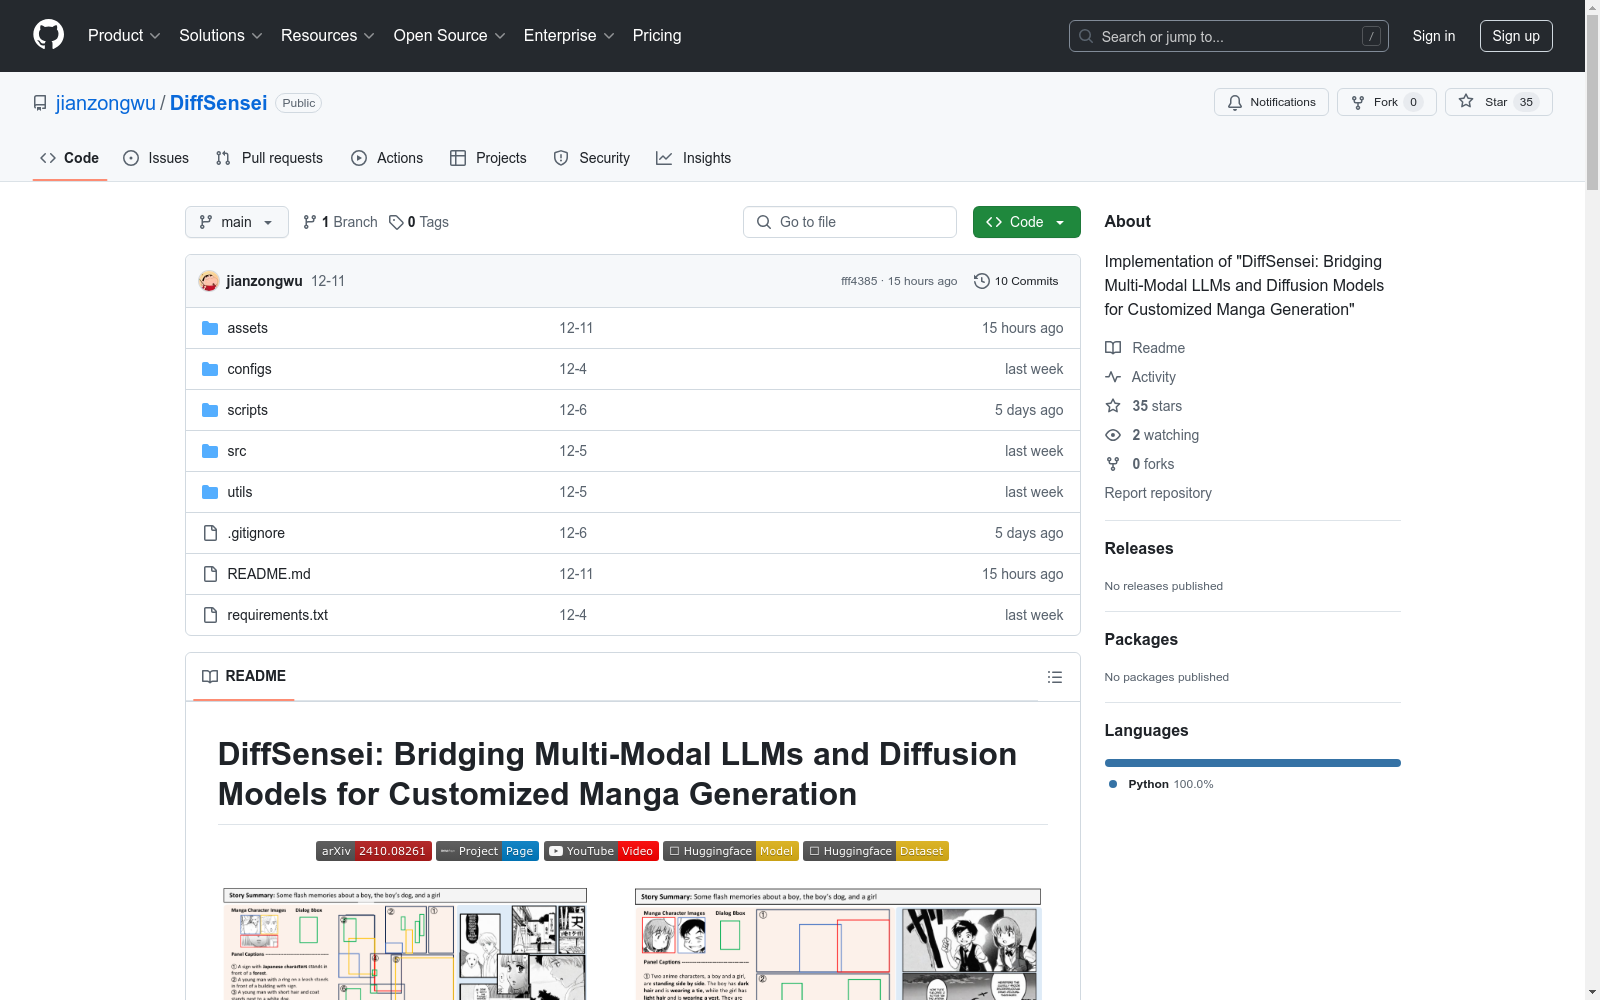This screenshot has height=1000, width=1600.
Task: Click the Search or jump to field
Action: click(1229, 36)
